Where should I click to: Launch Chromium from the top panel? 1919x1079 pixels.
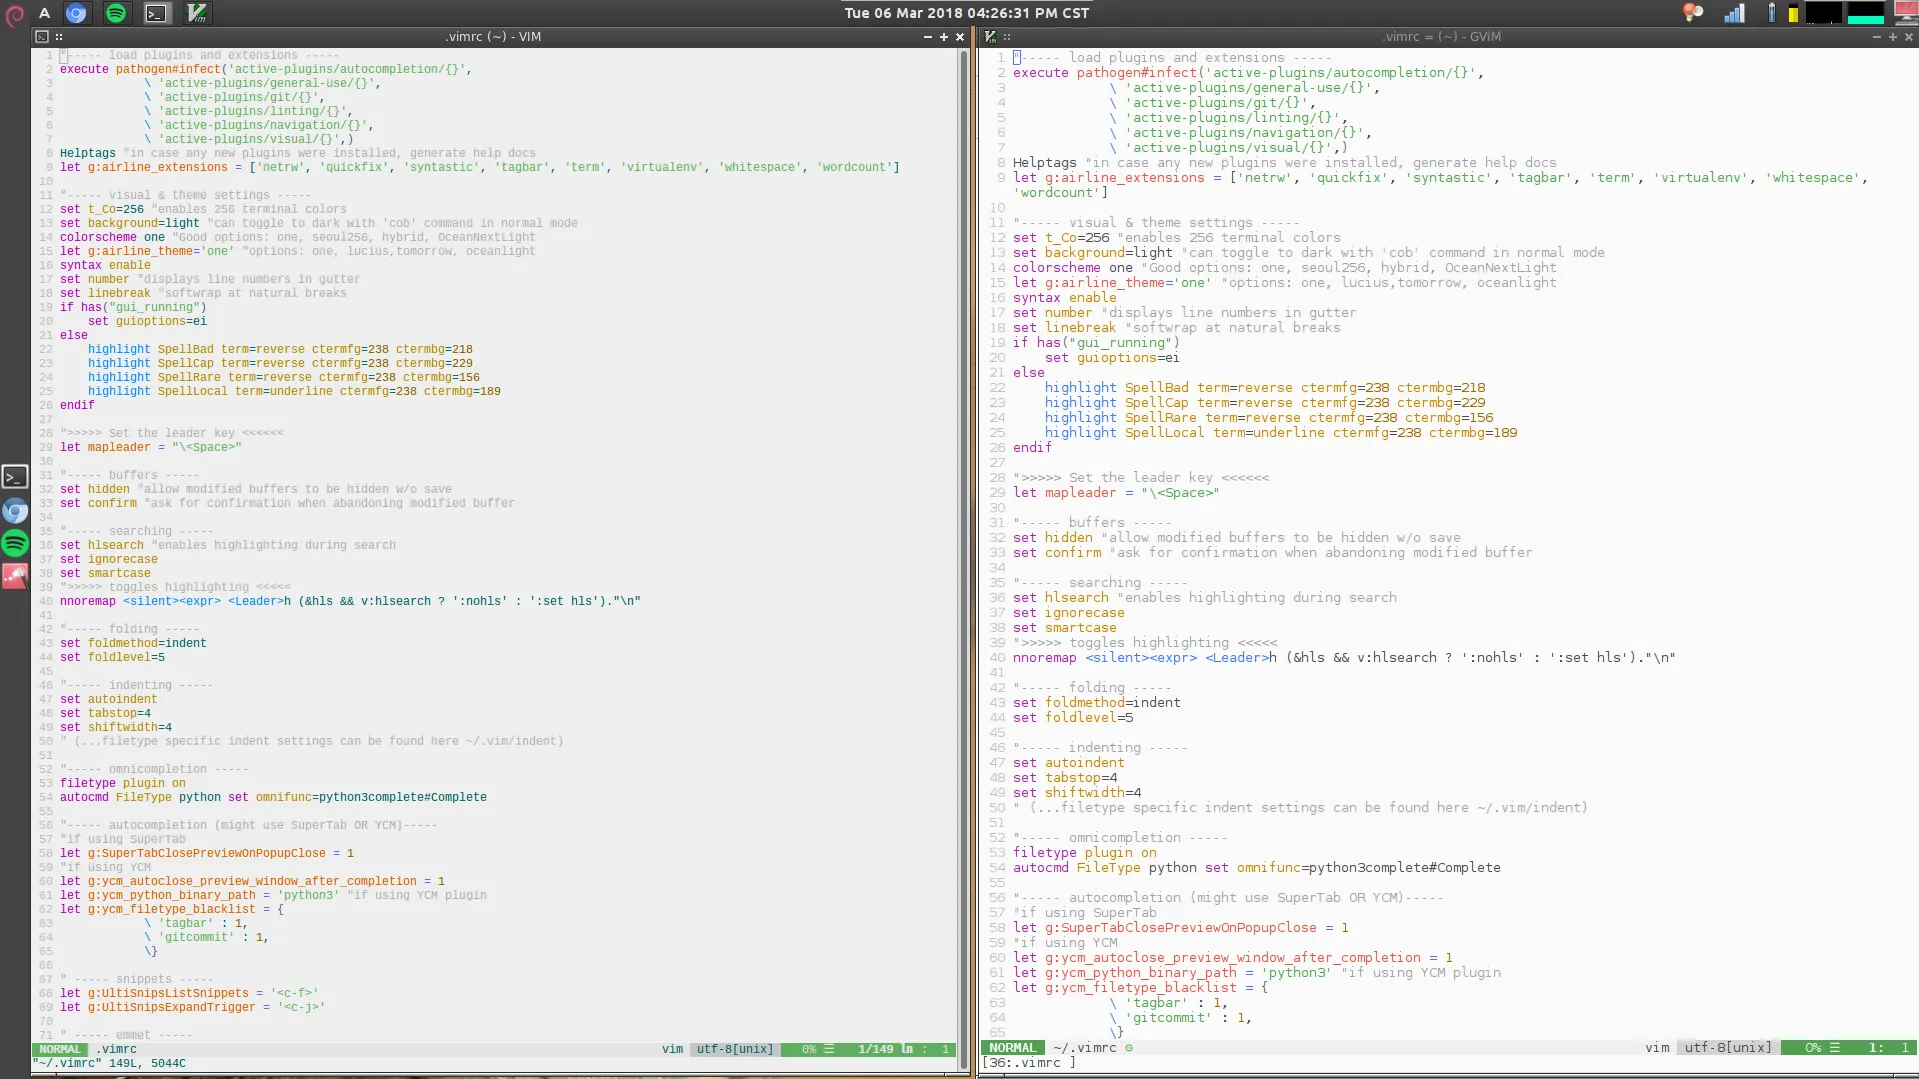coord(76,13)
